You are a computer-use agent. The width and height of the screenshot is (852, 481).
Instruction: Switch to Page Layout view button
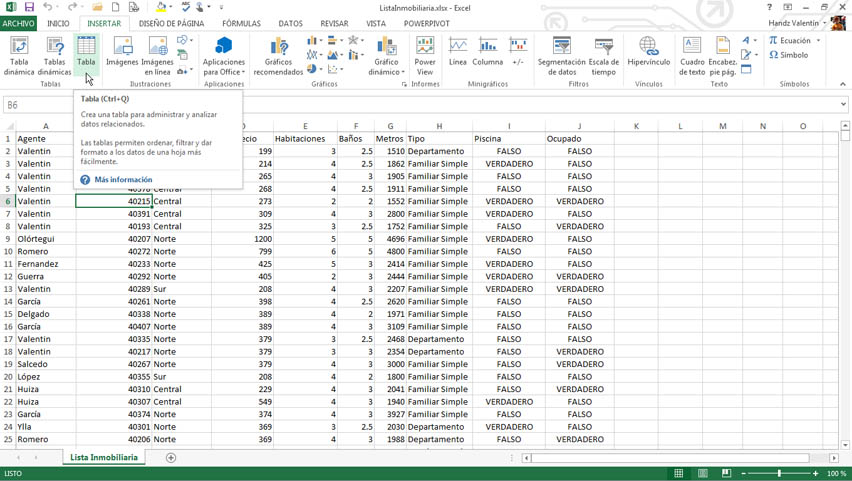[x=703, y=473]
